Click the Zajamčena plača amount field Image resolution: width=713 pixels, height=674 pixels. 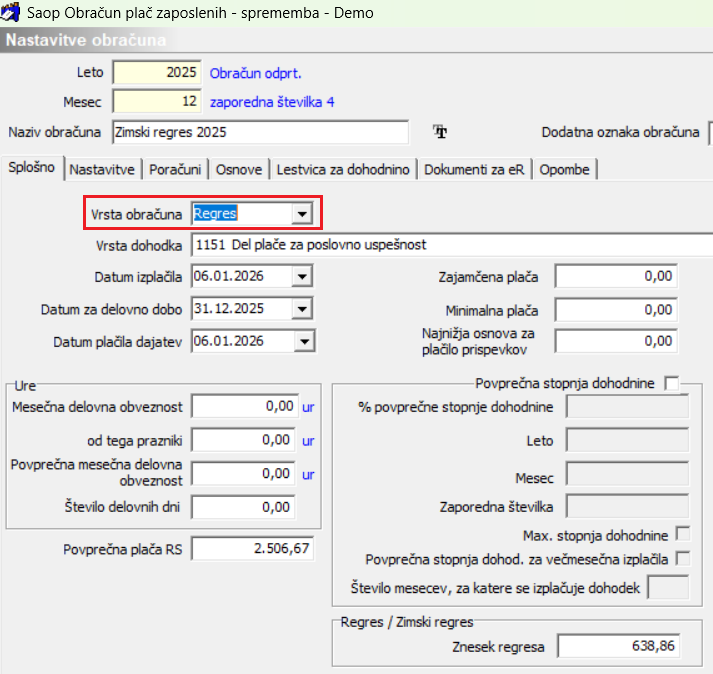coord(616,276)
